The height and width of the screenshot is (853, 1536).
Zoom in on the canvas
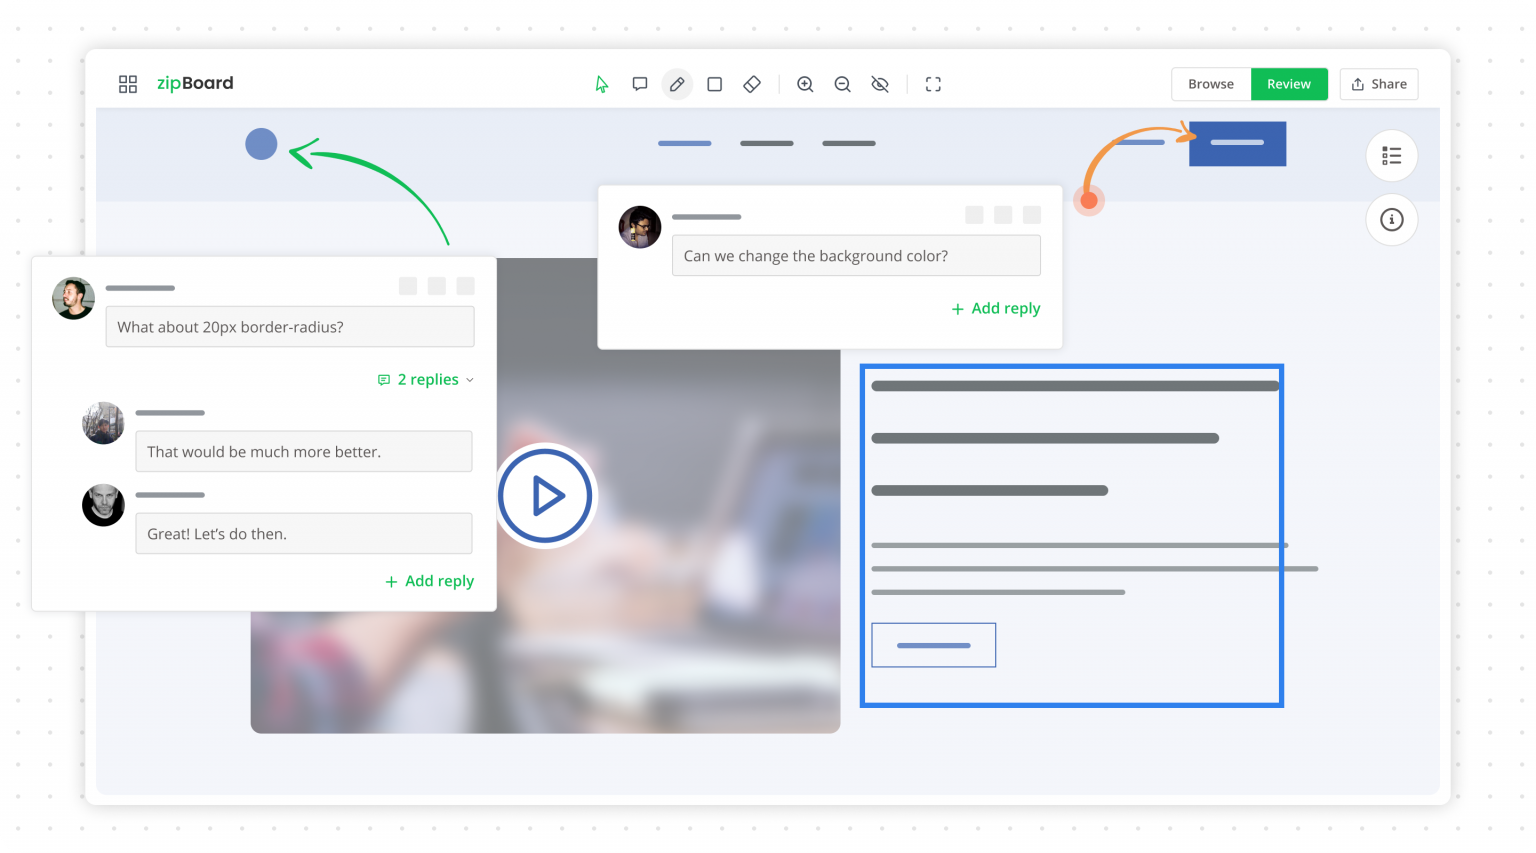coord(805,84)
